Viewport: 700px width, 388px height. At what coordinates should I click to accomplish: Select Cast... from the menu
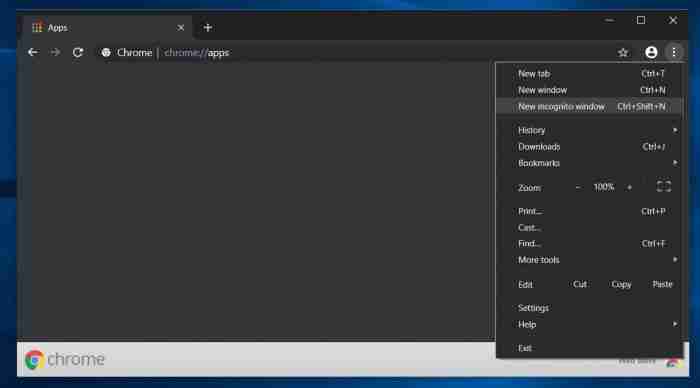tap(589, 228)
